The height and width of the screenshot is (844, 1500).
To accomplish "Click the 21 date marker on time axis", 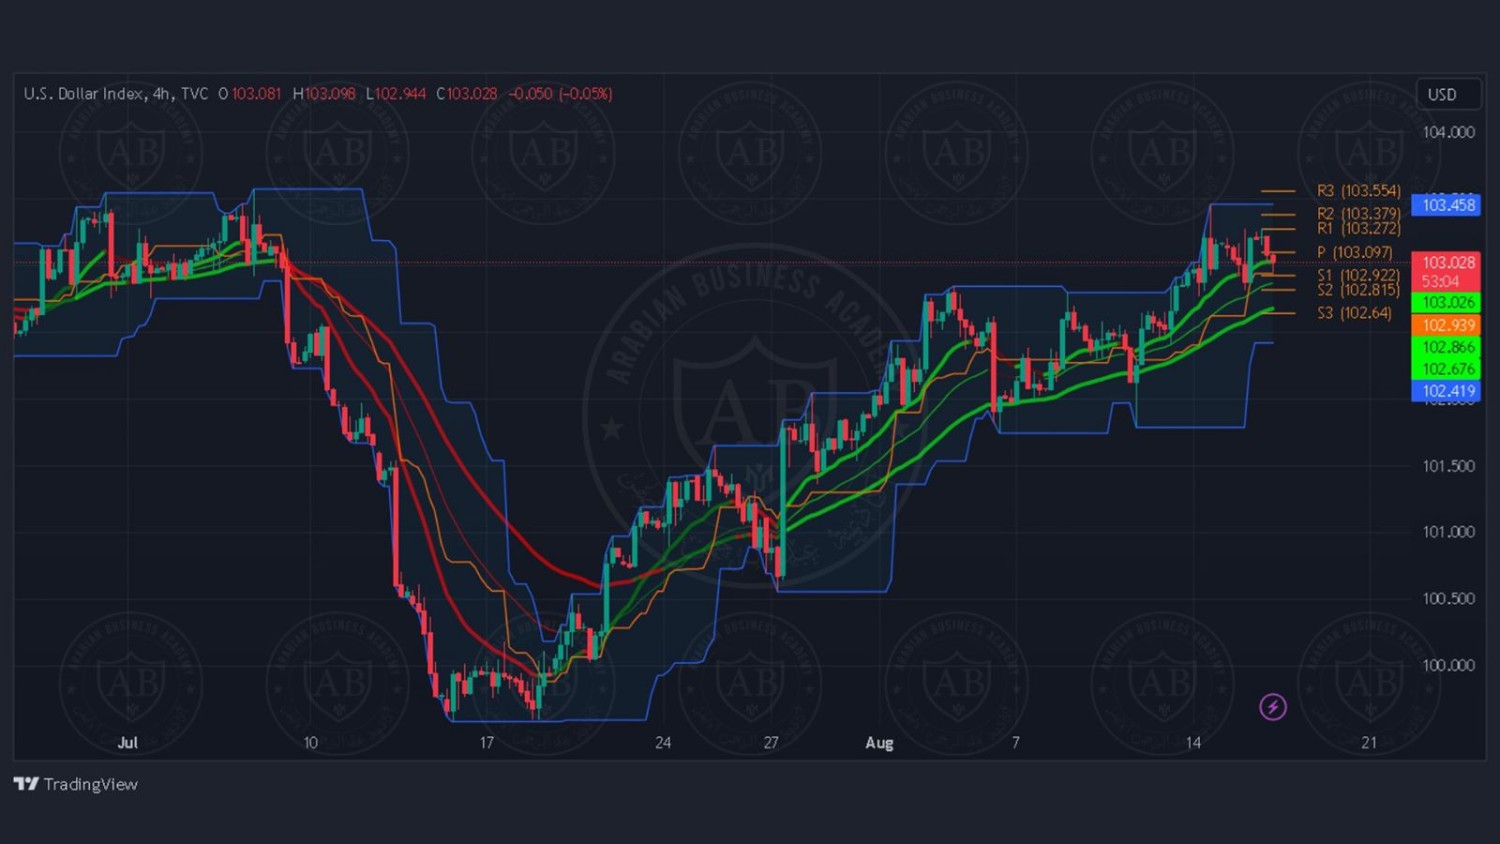I will (1368, 742).
